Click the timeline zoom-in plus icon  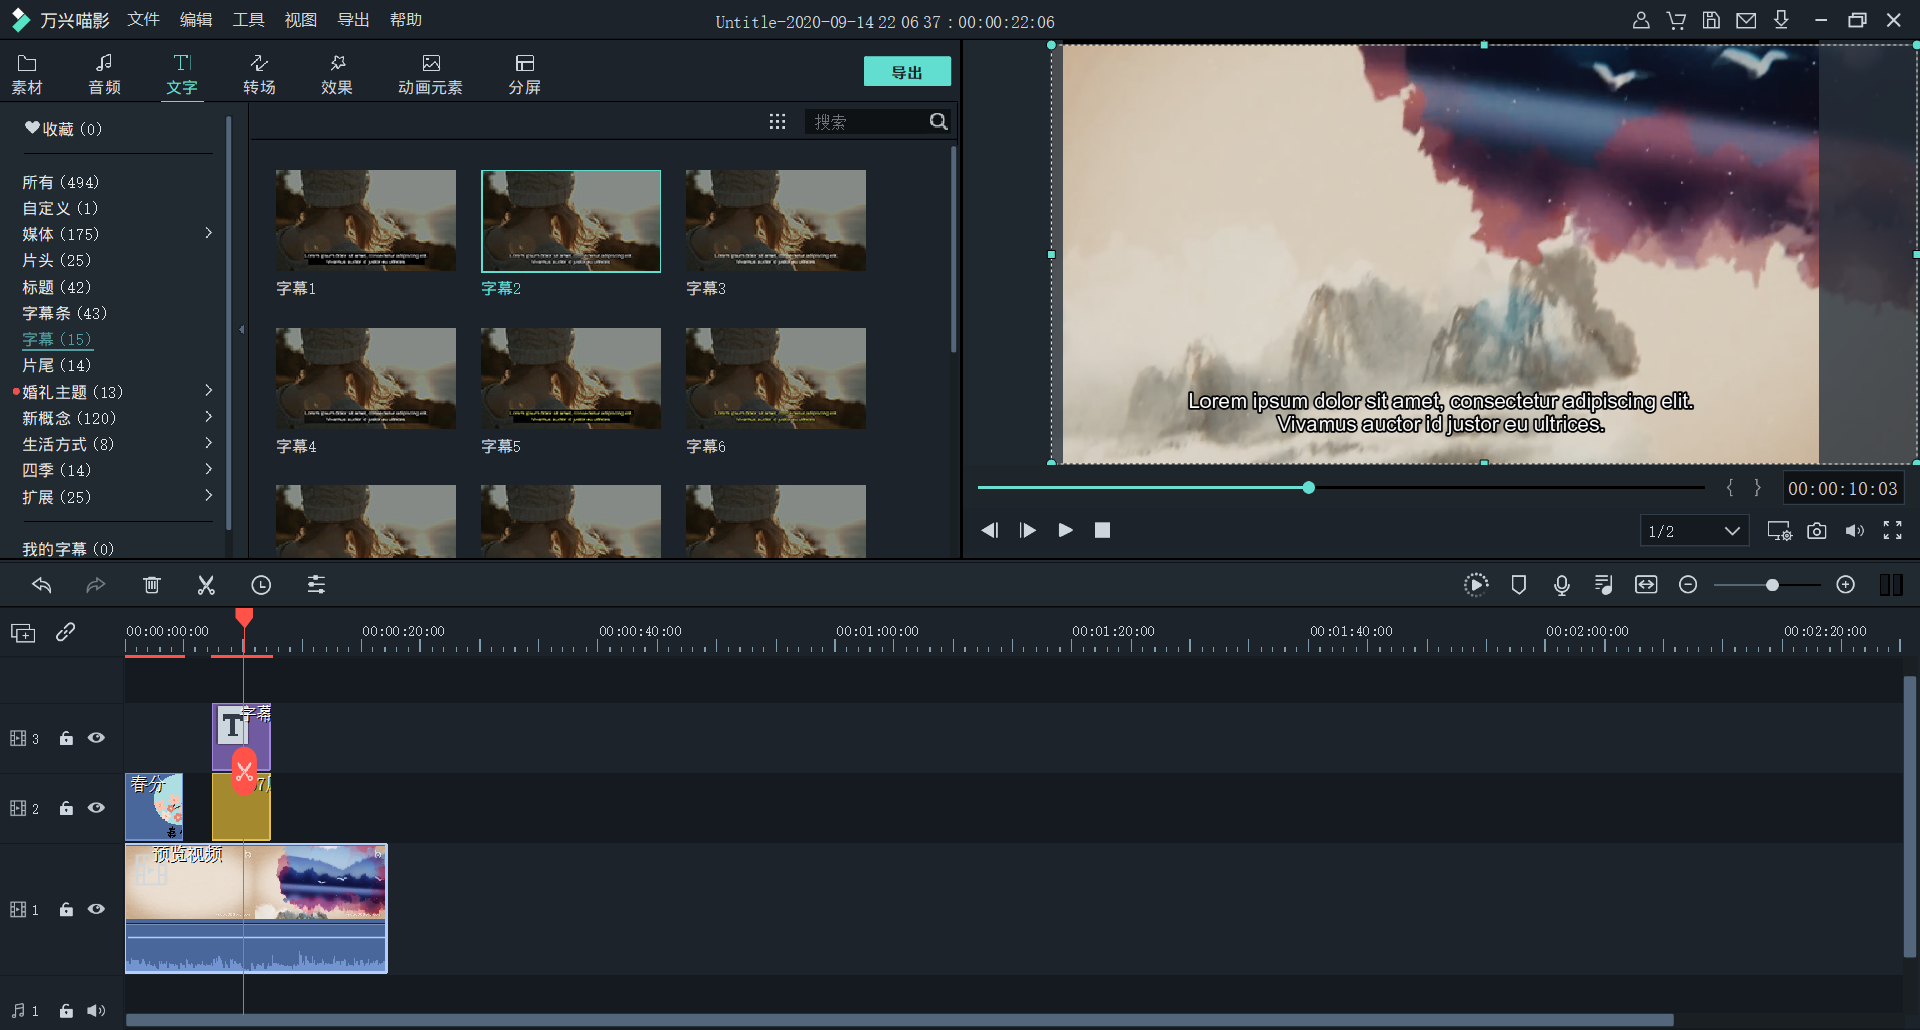(x=1846, y=585)
